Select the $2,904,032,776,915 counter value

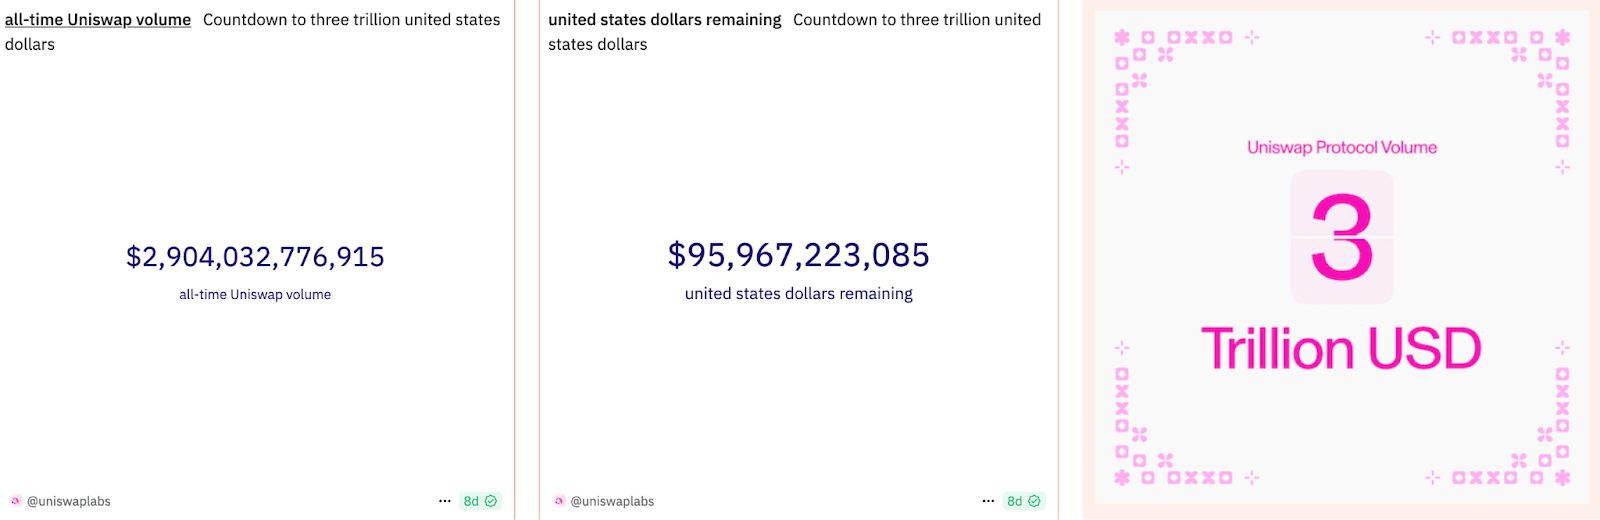click(x=255, y=257)
